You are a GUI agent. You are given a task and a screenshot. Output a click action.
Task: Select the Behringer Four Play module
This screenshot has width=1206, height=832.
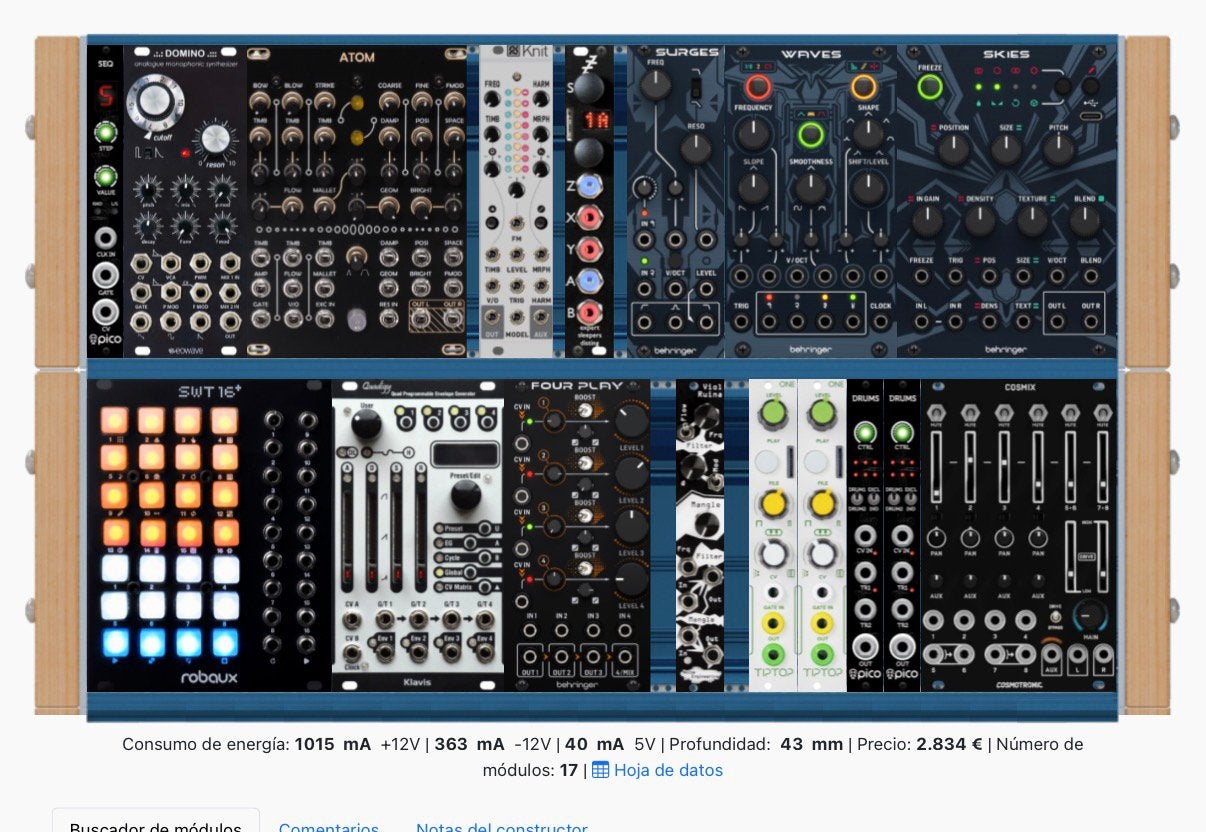click(x=577, y=535)
